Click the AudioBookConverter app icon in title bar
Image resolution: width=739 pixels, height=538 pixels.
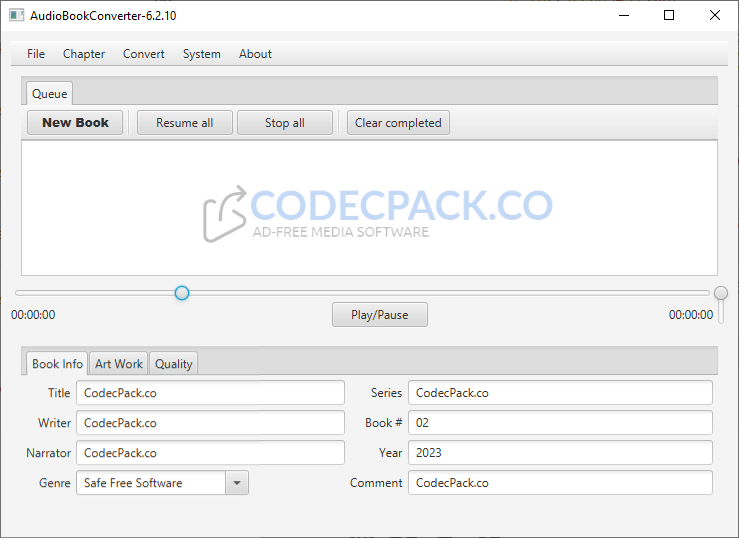16,16
